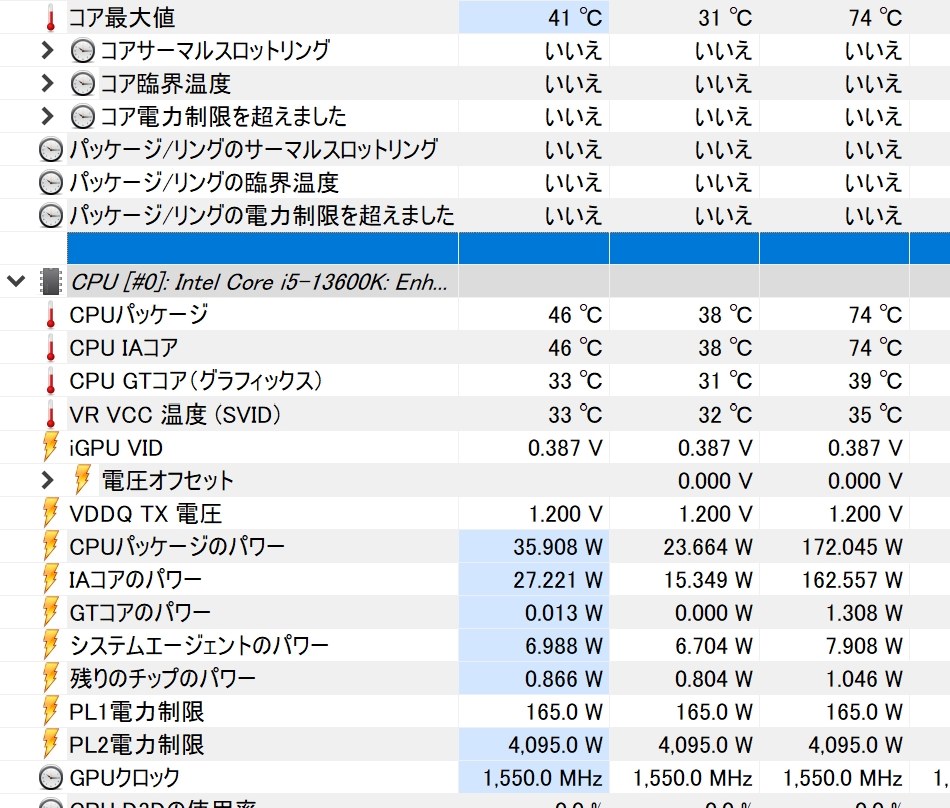Select the VR VCC 温度 (SVID) label
Image resolution: width=950 pixels, height=808 pixels.
(x=175, y=414)
